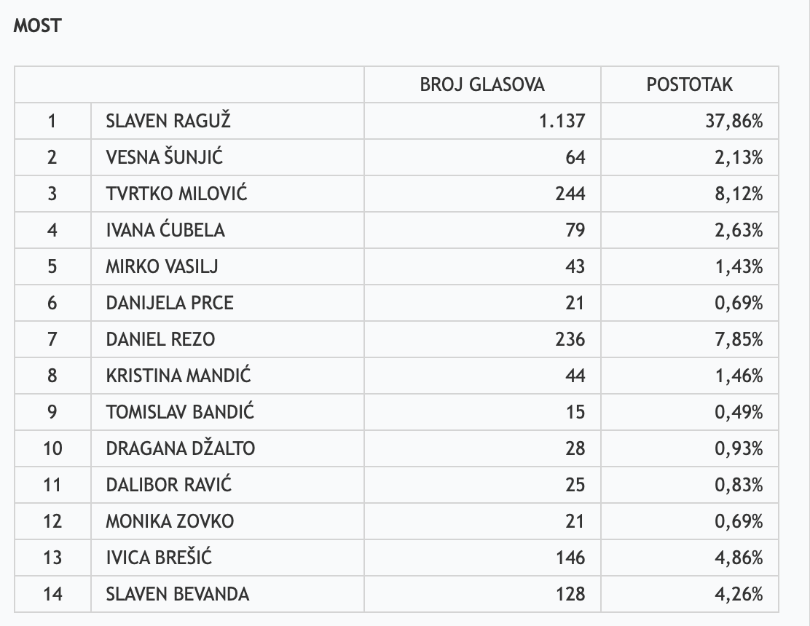The image size is (810, 626).
Task: Click the MOST list heading
Action: [37, 27]
